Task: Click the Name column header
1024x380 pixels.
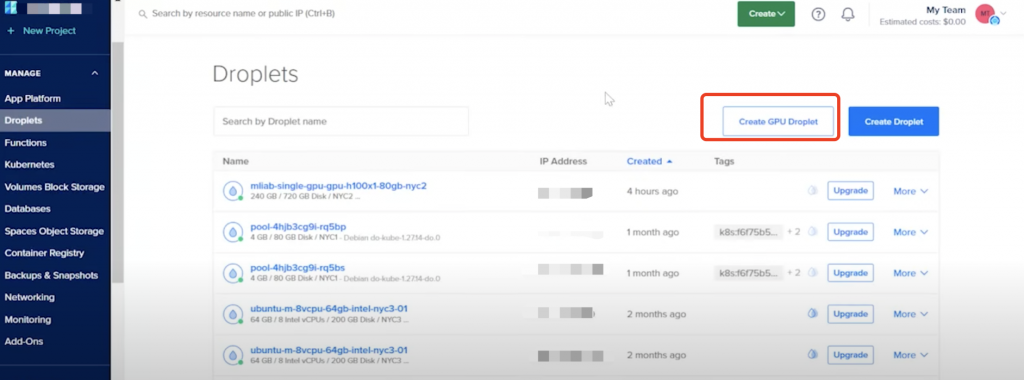Action: click(235, 161)
